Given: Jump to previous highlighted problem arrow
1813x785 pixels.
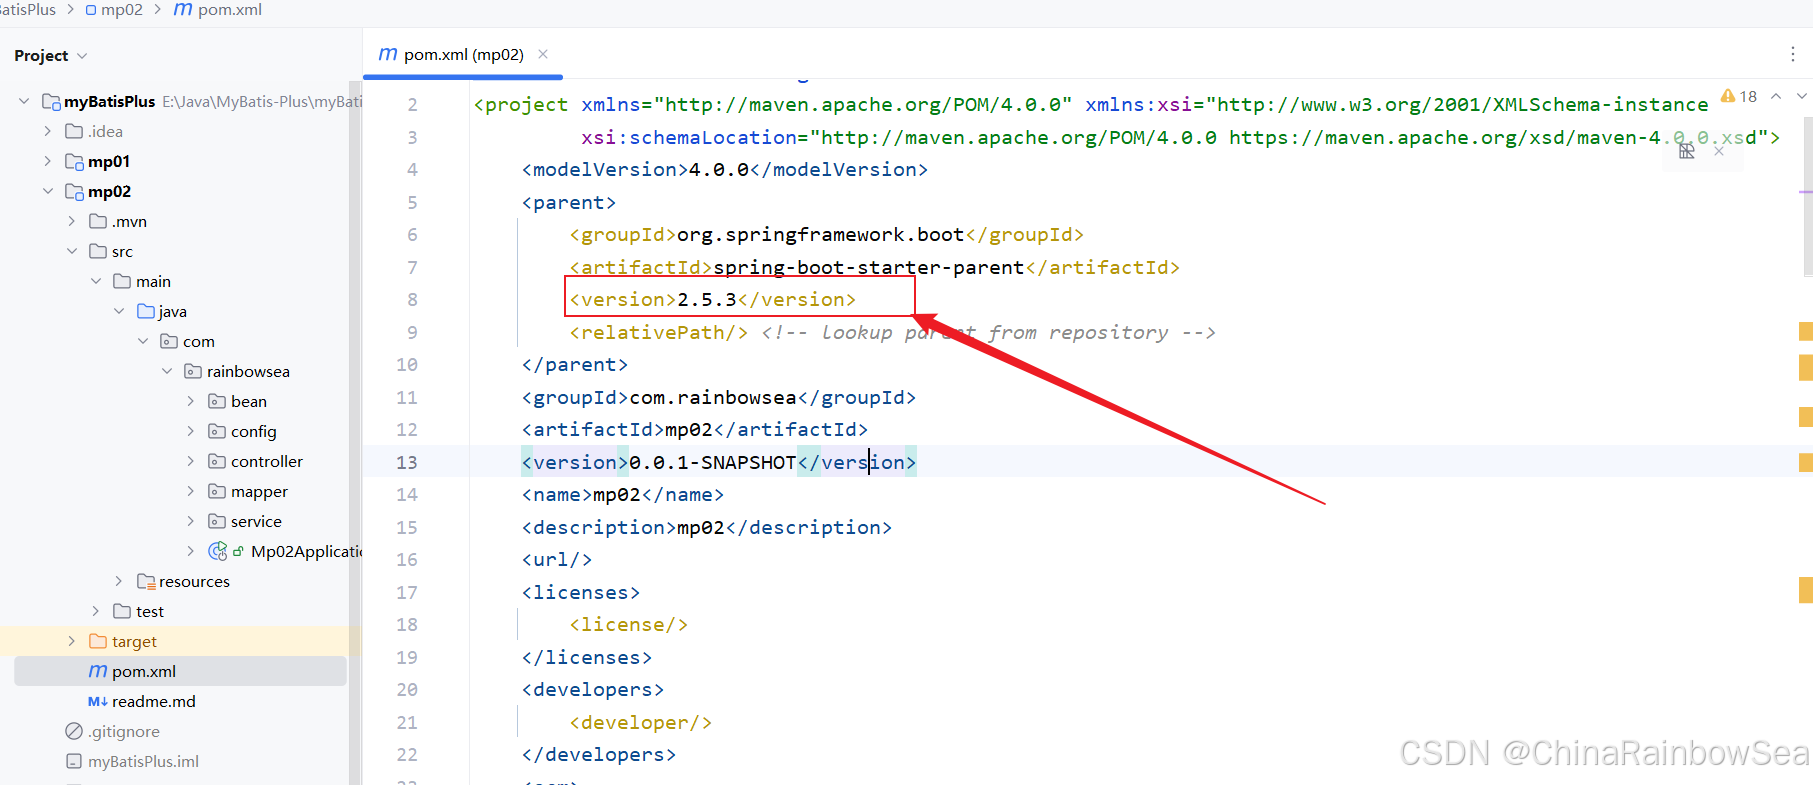Looking at the screenshot, I should click(1776, 96).
